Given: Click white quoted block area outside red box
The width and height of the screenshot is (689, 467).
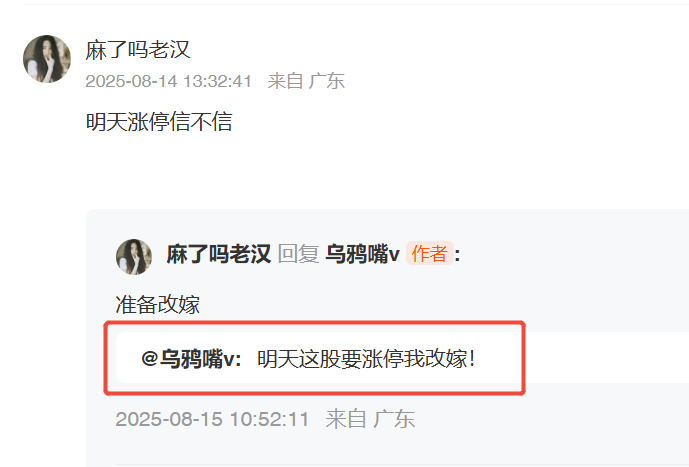Looking at the screenshot, I should point(607,358).
